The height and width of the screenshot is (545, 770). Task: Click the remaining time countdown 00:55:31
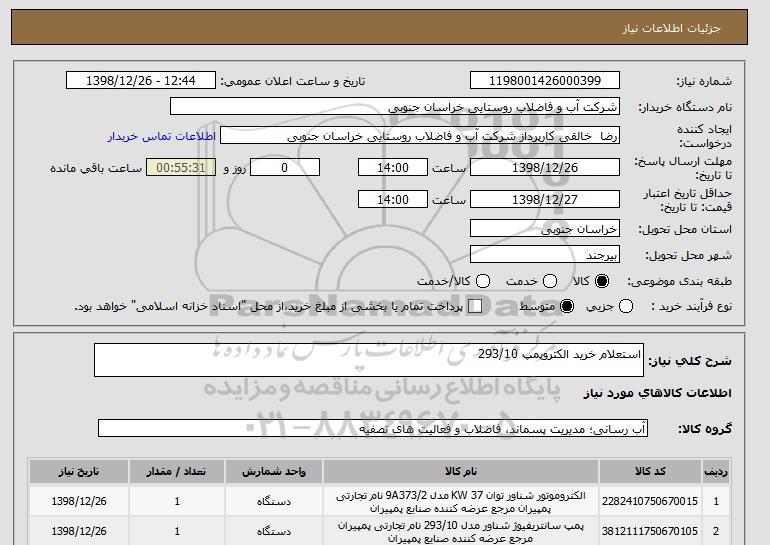181,167
